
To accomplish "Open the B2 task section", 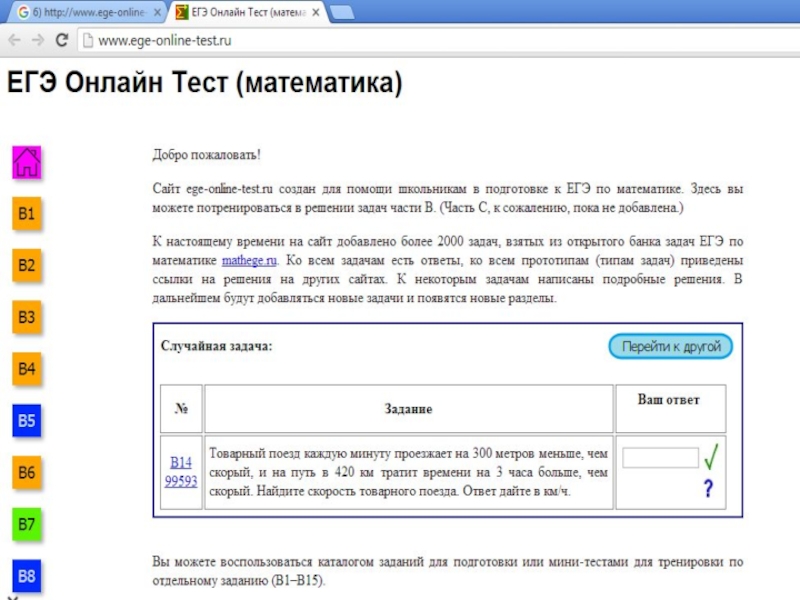I will point(27,266).
